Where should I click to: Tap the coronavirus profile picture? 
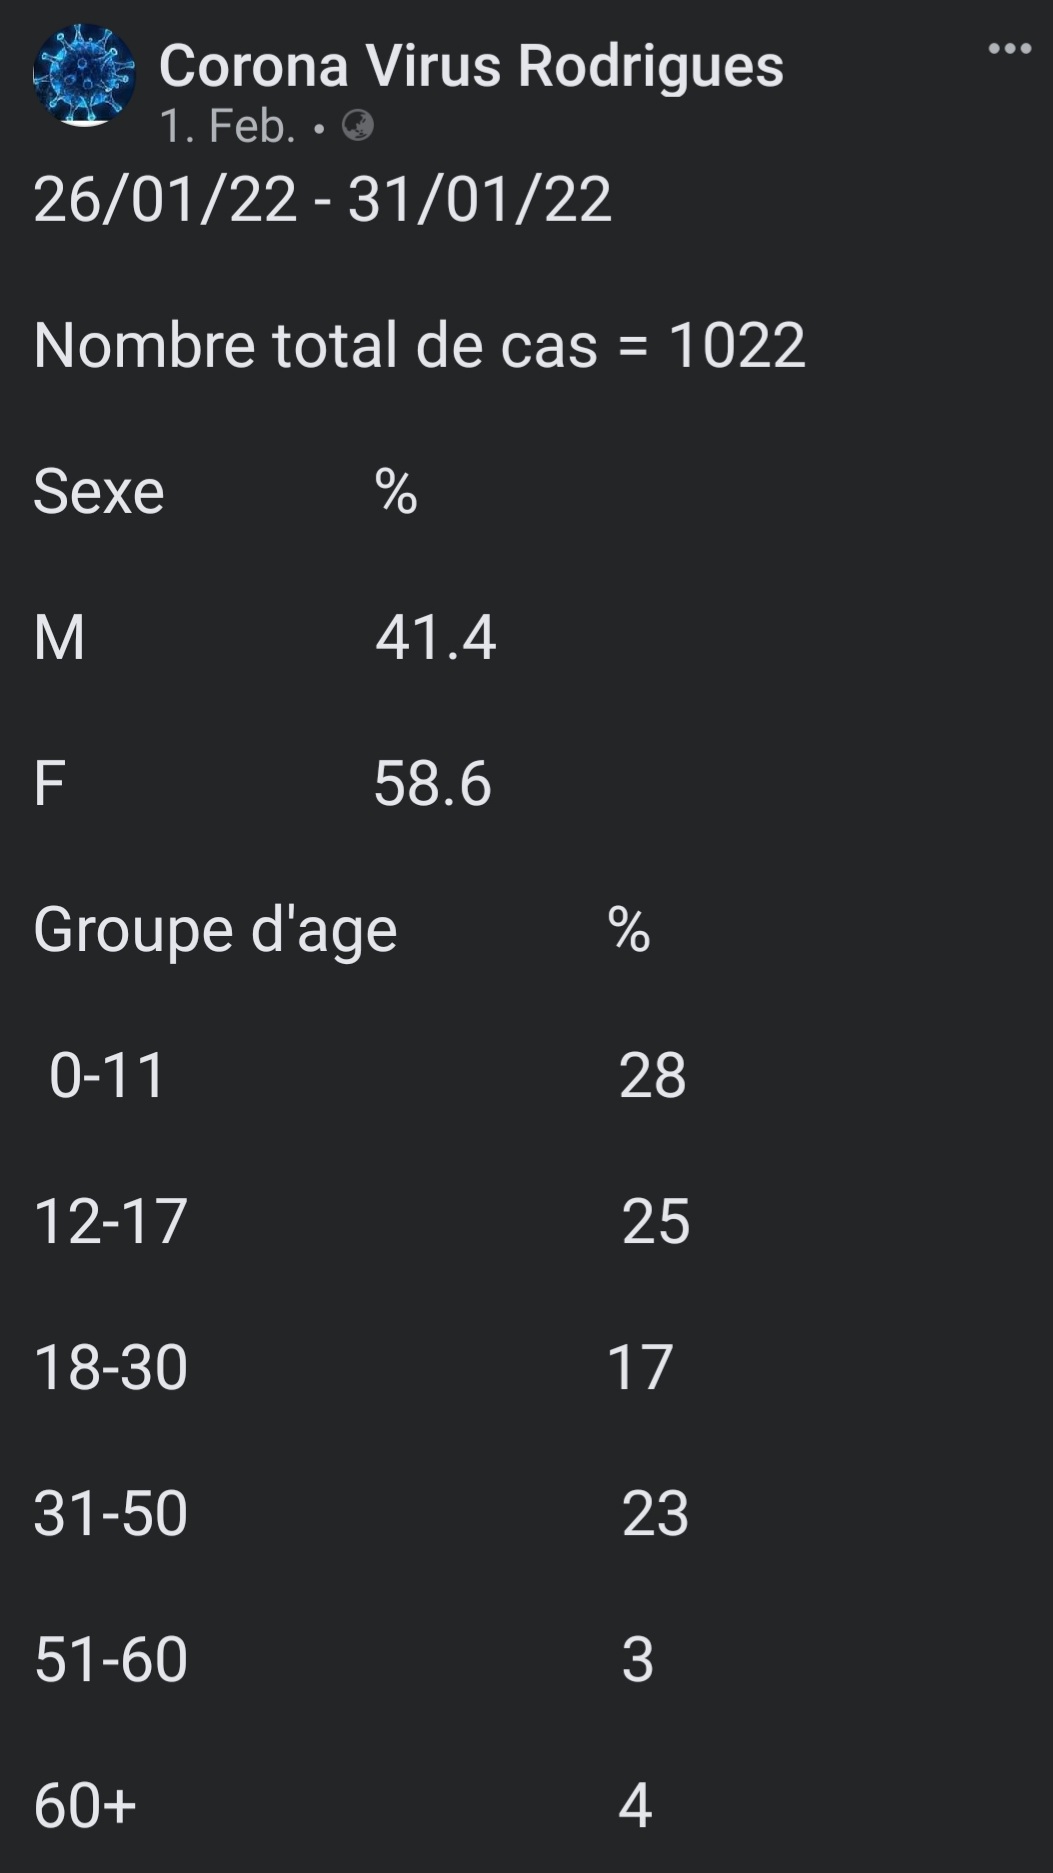coord(84,76)
